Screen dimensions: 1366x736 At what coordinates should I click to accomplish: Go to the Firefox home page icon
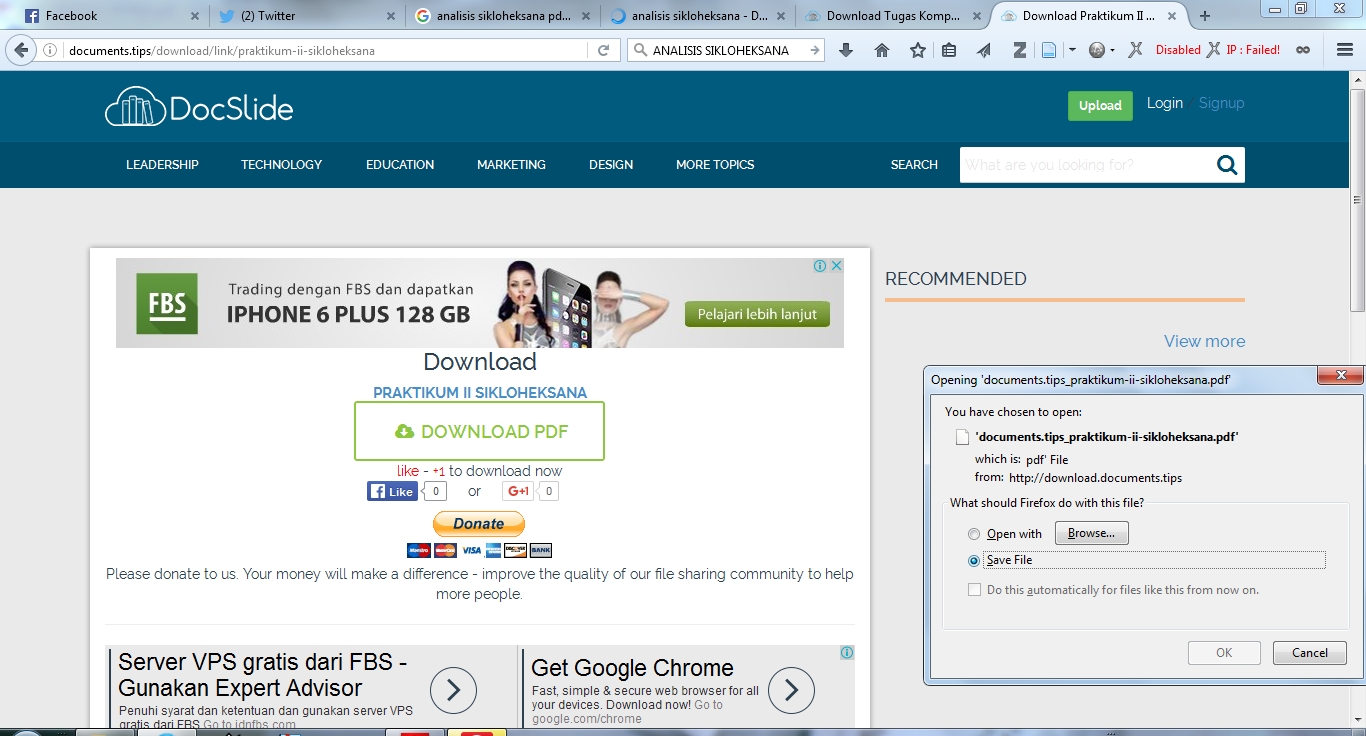tap(882, 50)
